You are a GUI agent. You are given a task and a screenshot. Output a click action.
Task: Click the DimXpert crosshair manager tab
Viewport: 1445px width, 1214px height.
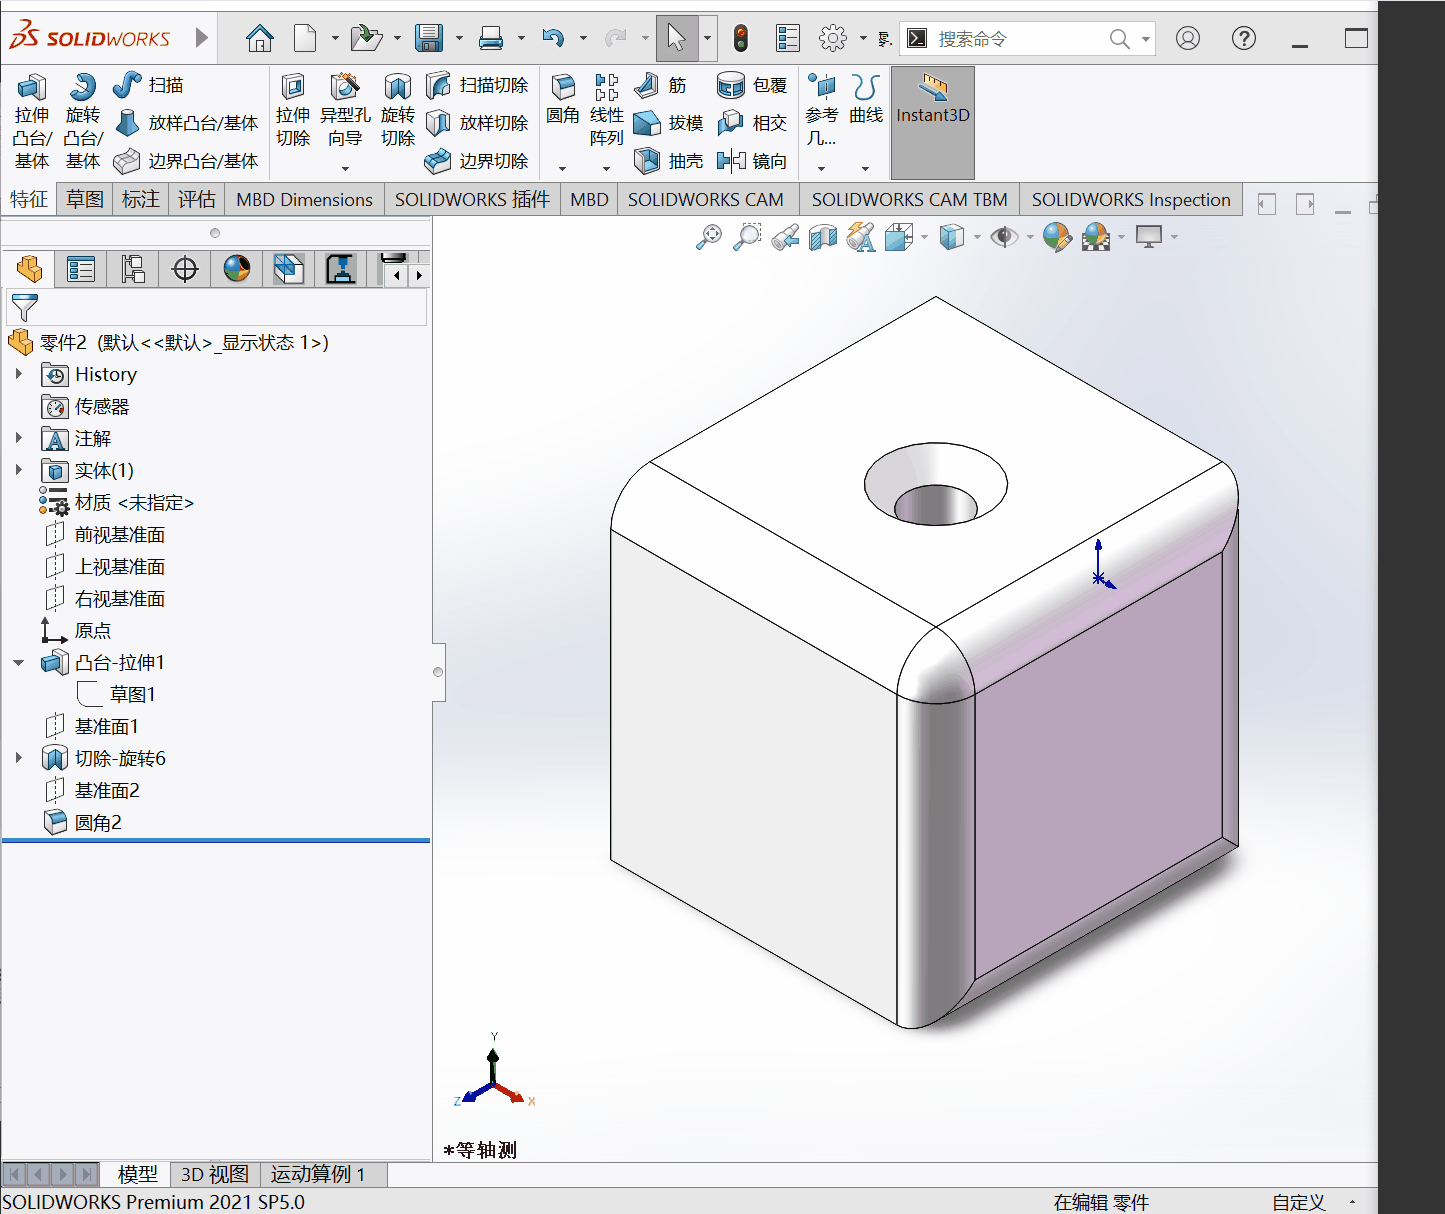click(185, 269)
